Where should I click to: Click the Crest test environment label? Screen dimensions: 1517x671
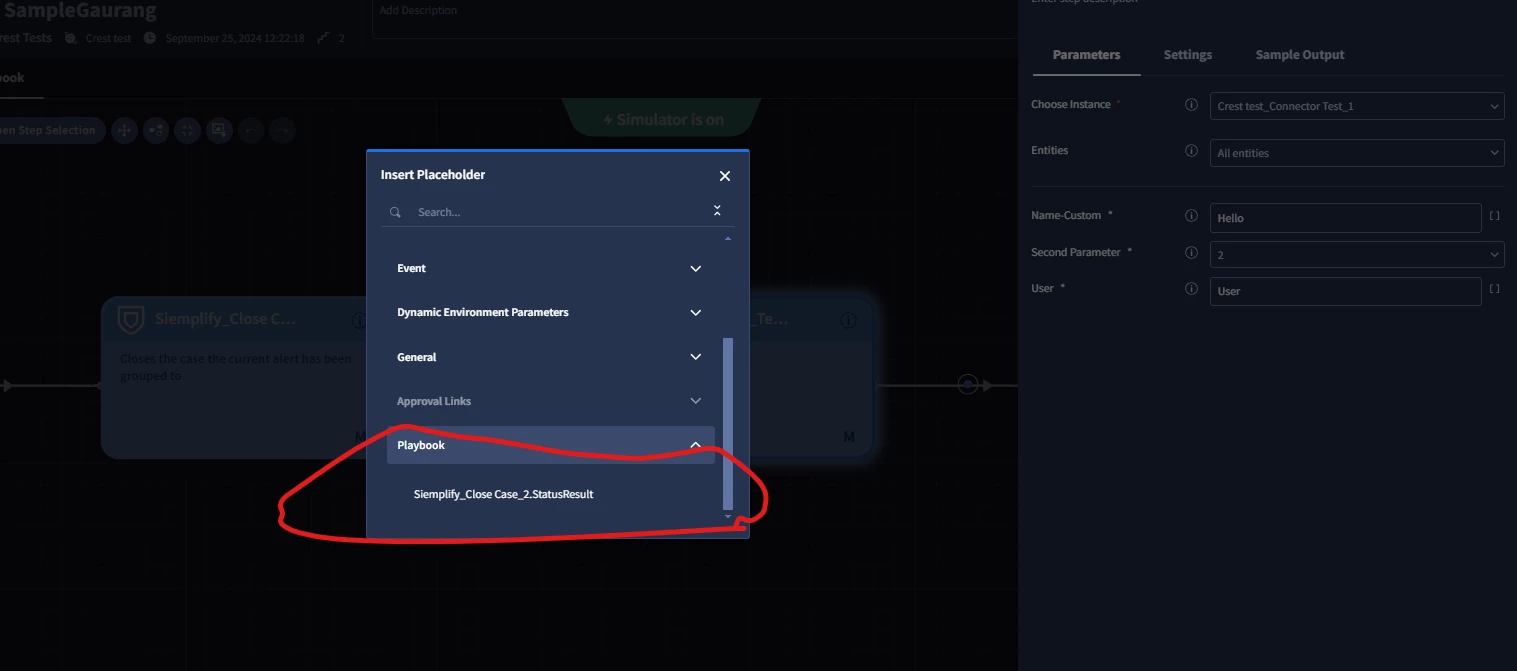click(x=108, y=38)
